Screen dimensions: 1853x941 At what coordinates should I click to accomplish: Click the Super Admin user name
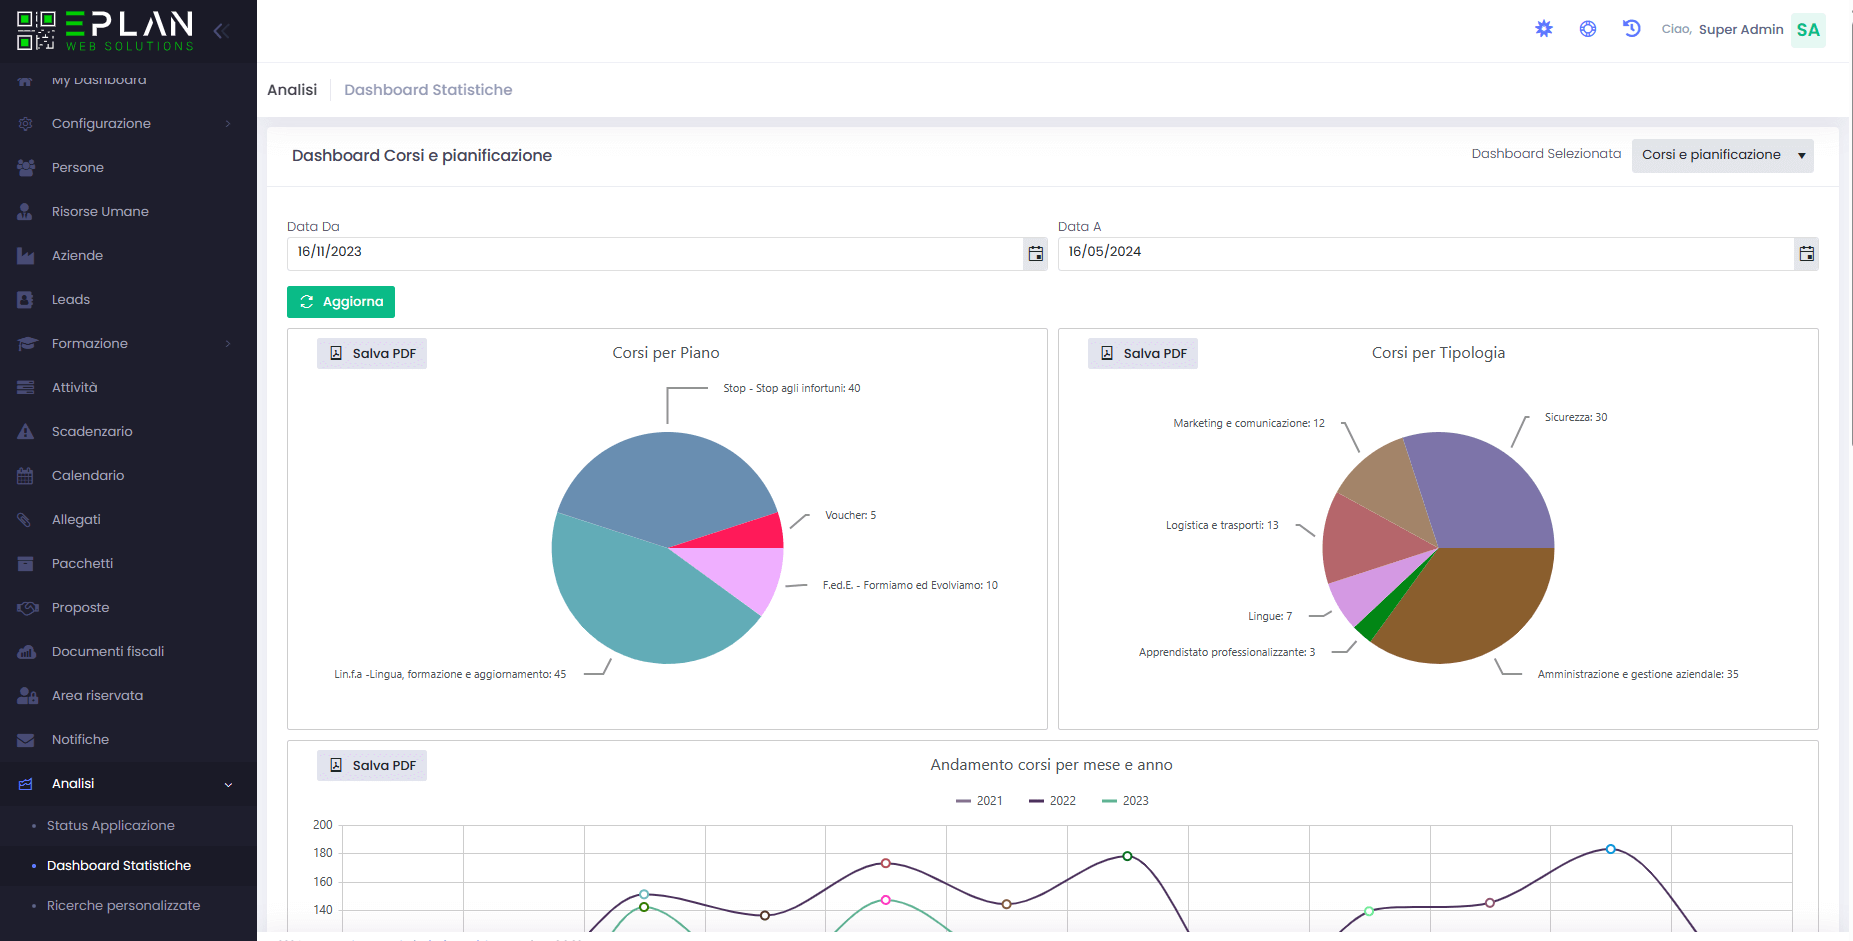1741,30
